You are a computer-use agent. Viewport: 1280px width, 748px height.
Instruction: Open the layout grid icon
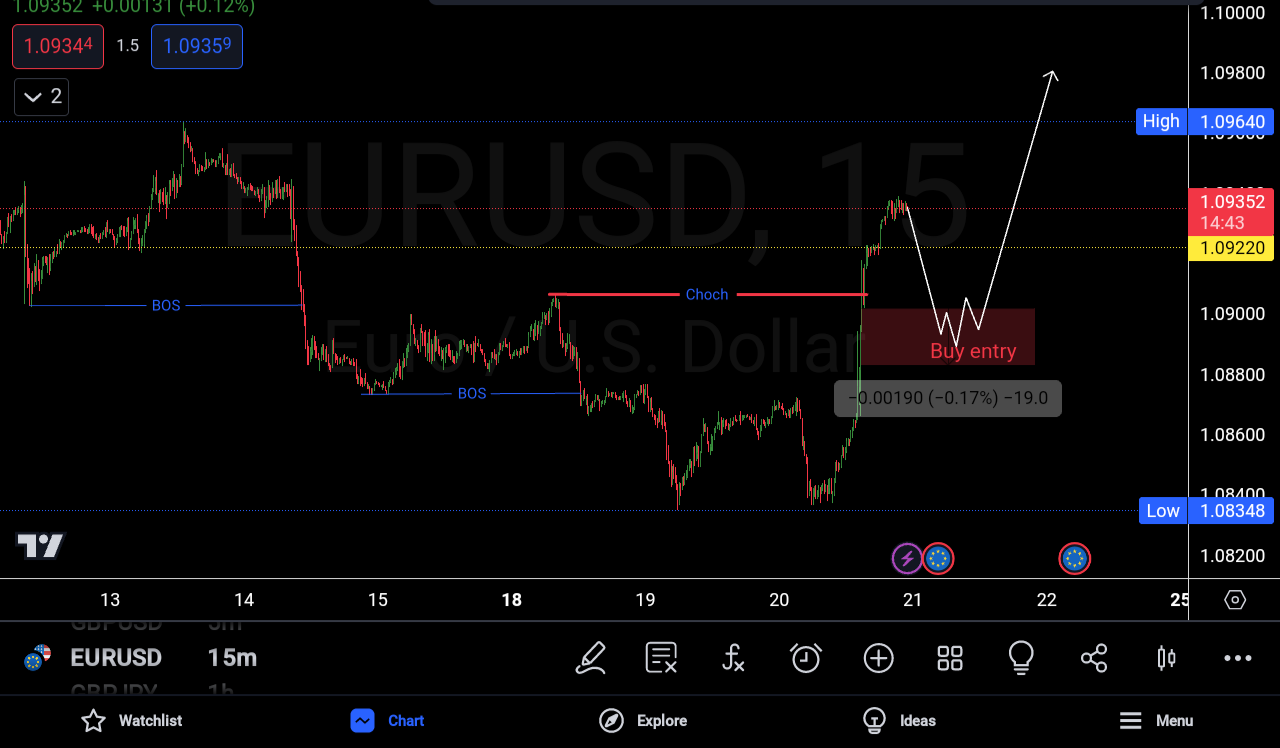949,658
